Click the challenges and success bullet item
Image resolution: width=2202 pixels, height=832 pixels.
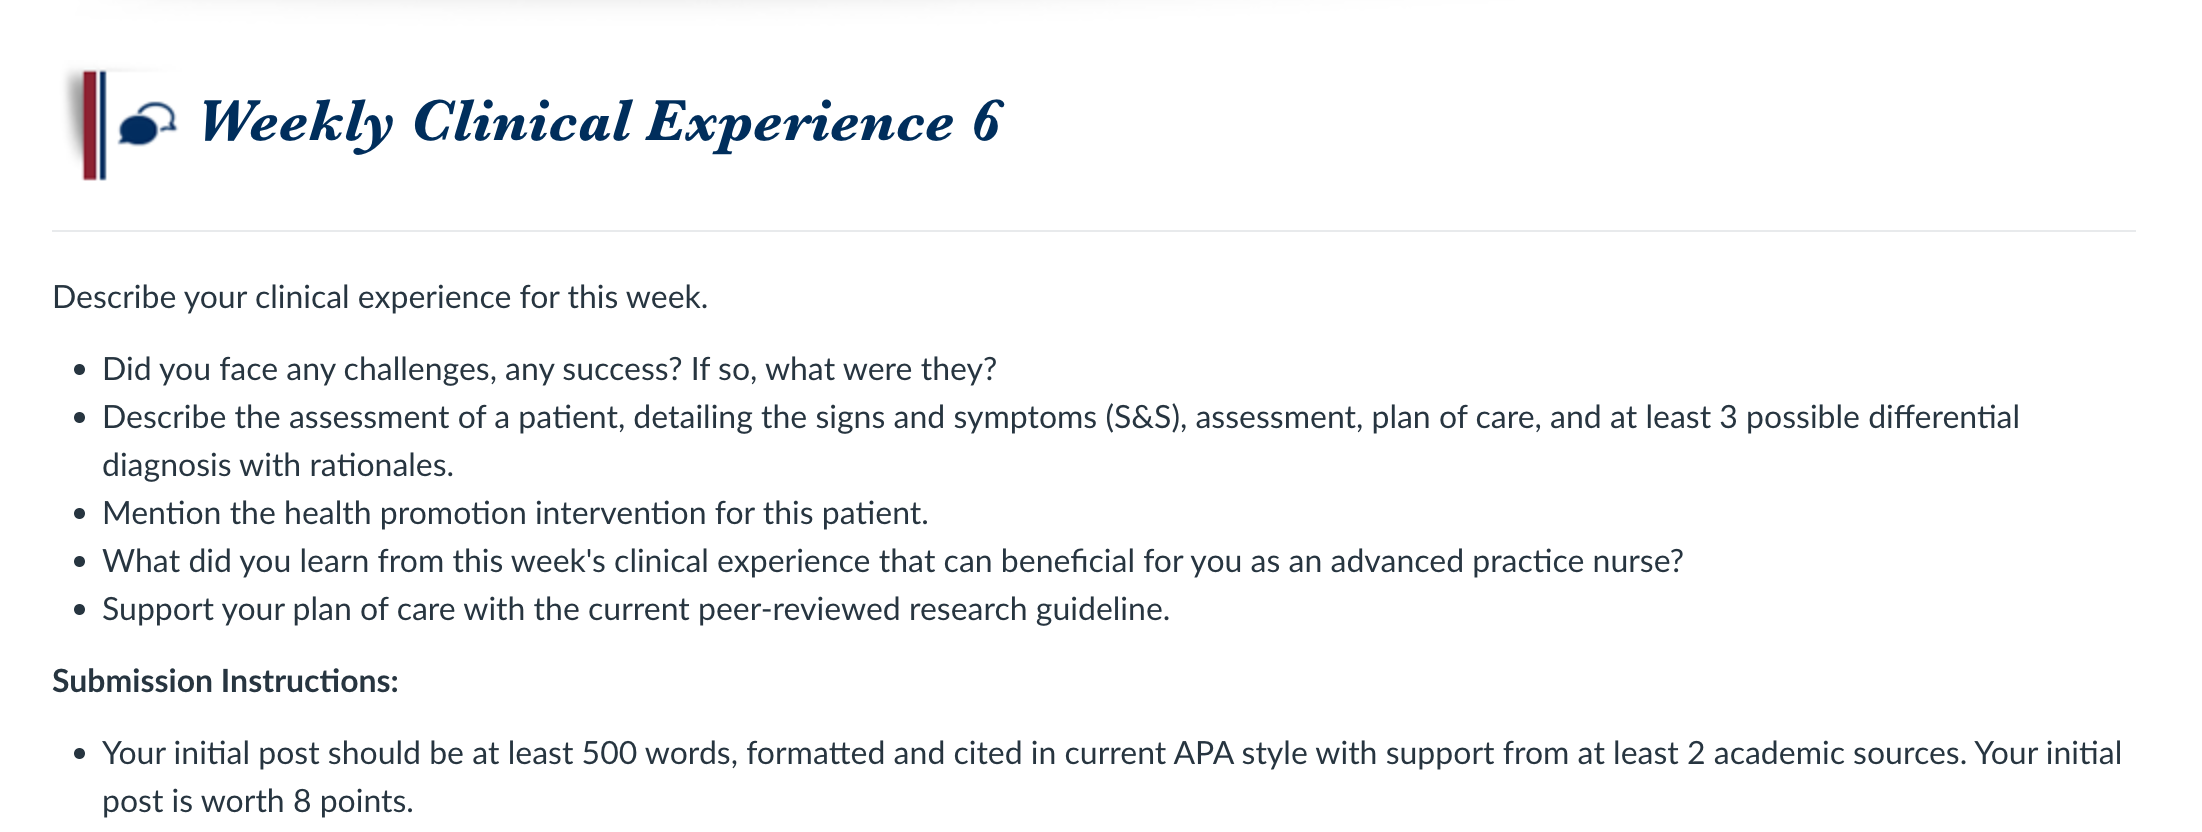tap(549, 369)
